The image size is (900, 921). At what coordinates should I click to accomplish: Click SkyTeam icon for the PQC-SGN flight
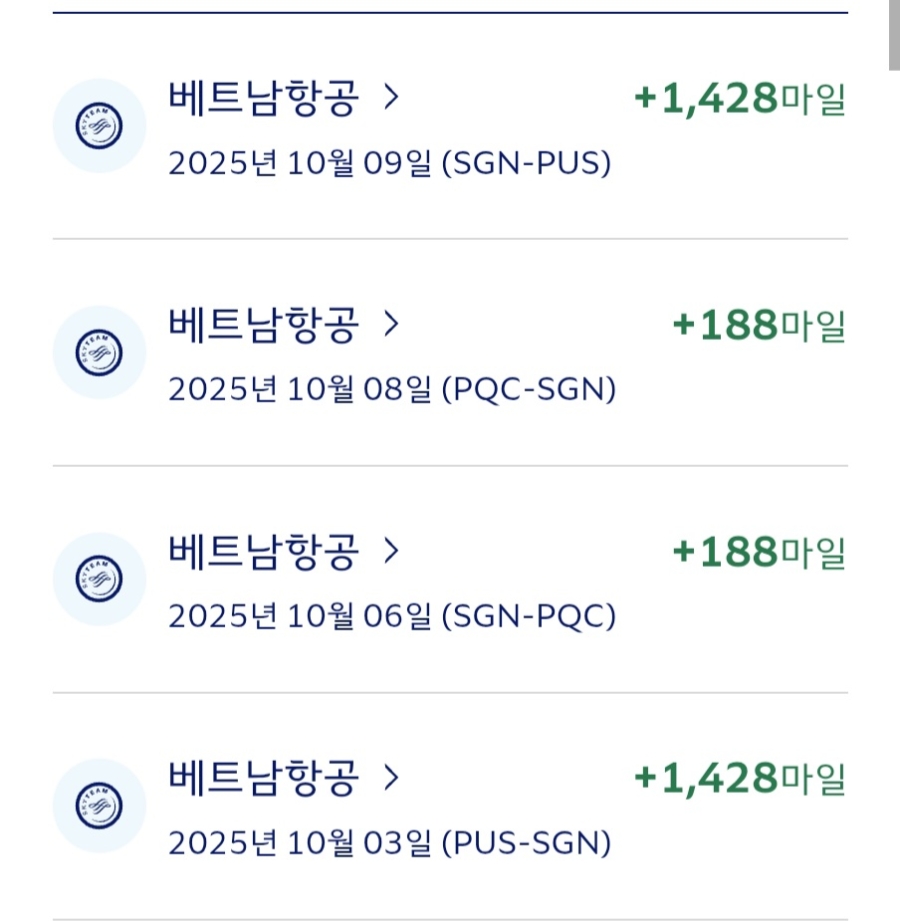pyautogui.click(x=99, y=352)
